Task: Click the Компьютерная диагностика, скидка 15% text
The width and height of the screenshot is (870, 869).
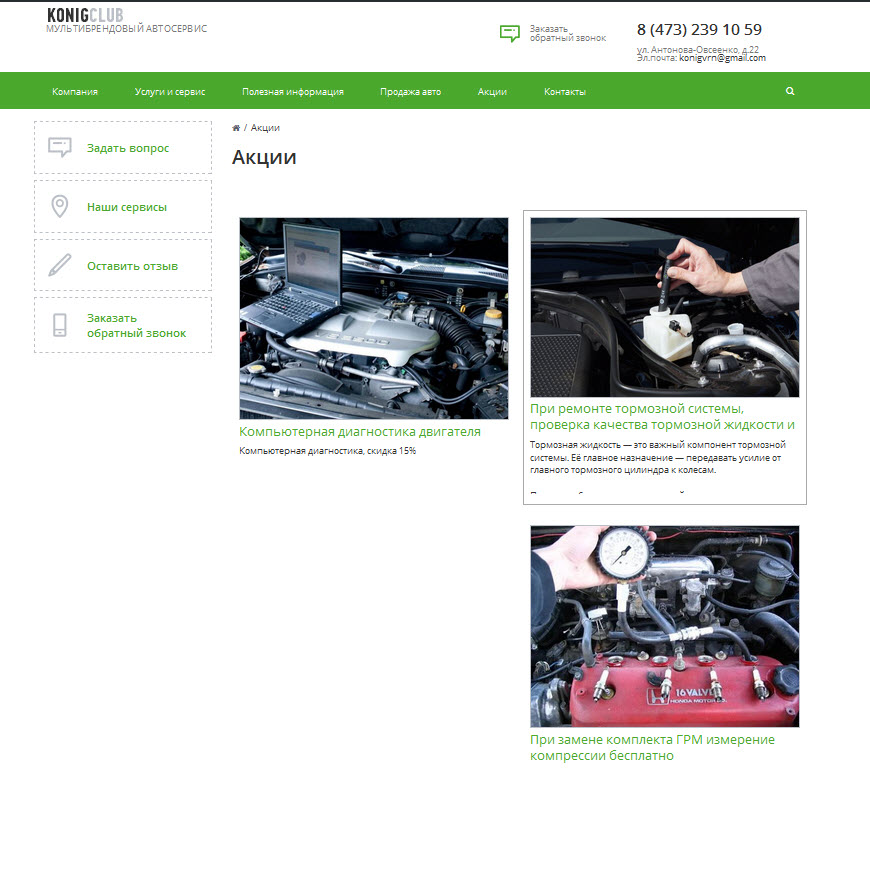Action: click(327, 451)
